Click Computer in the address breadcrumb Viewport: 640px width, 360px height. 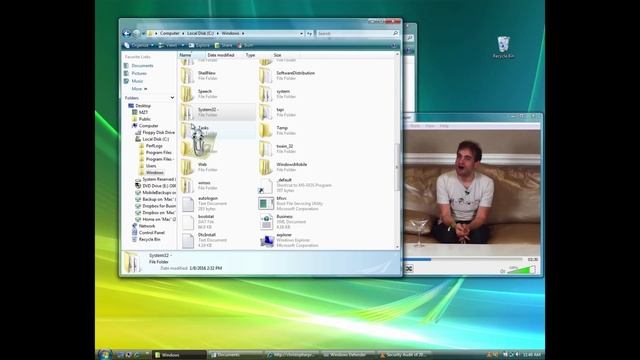[x=169, y=33]
